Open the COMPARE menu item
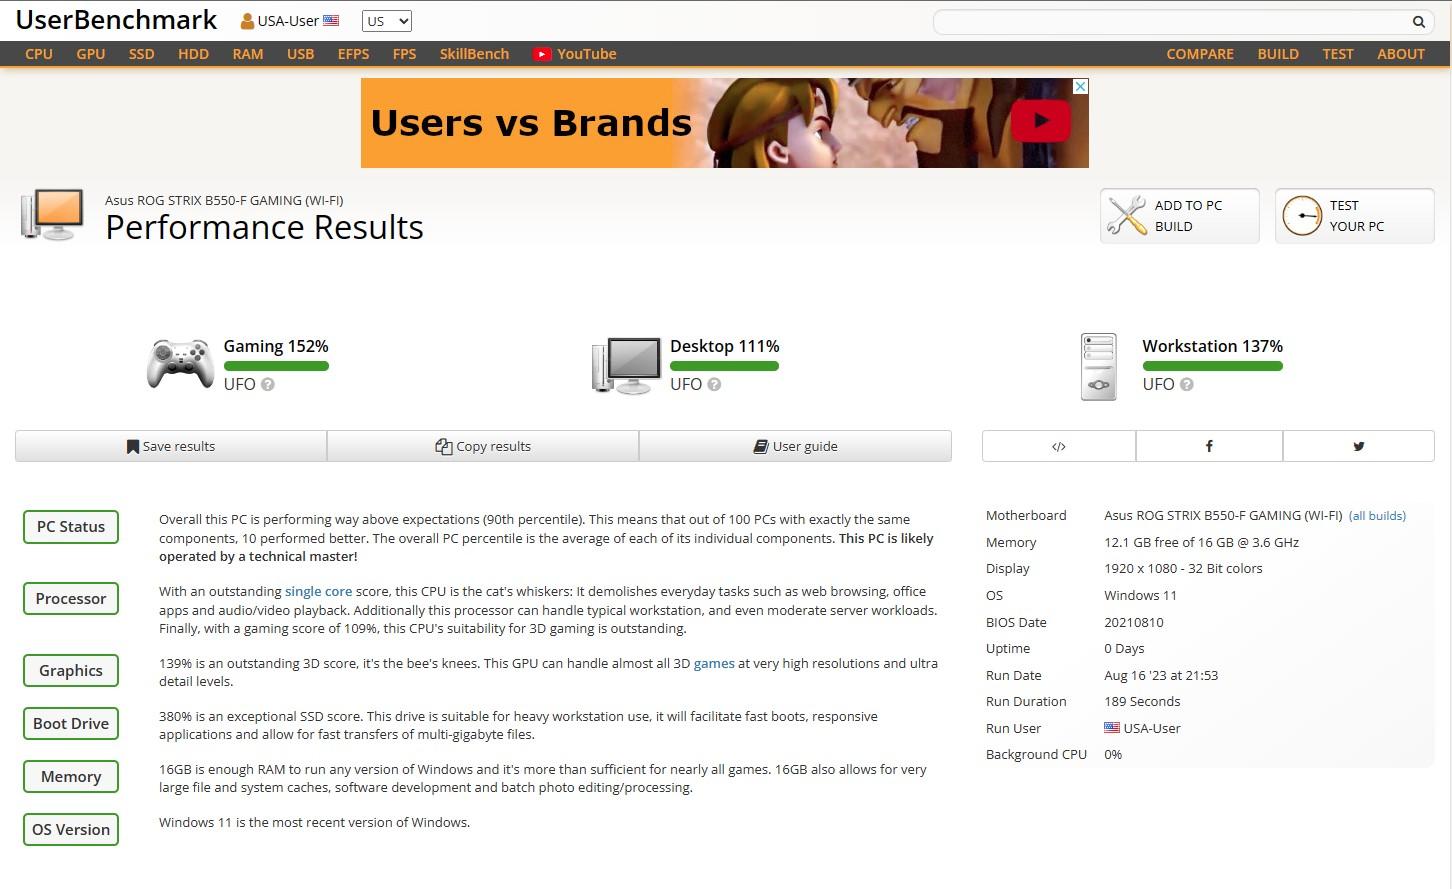The height and width of the screenshot is (889, 1452). click(x=1199, y=54)
